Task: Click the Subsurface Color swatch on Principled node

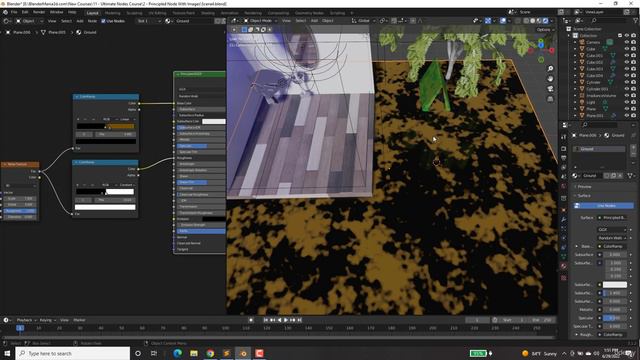Action: (213, 122)
